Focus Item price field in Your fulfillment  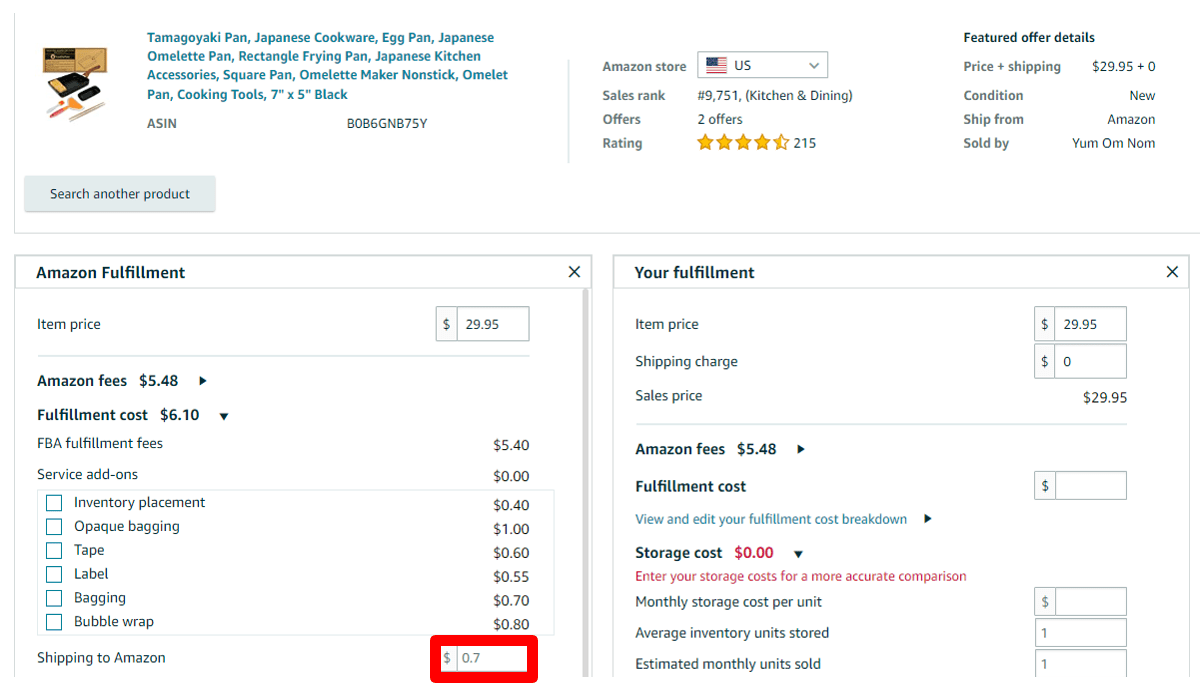click(x=1091, y=324)
